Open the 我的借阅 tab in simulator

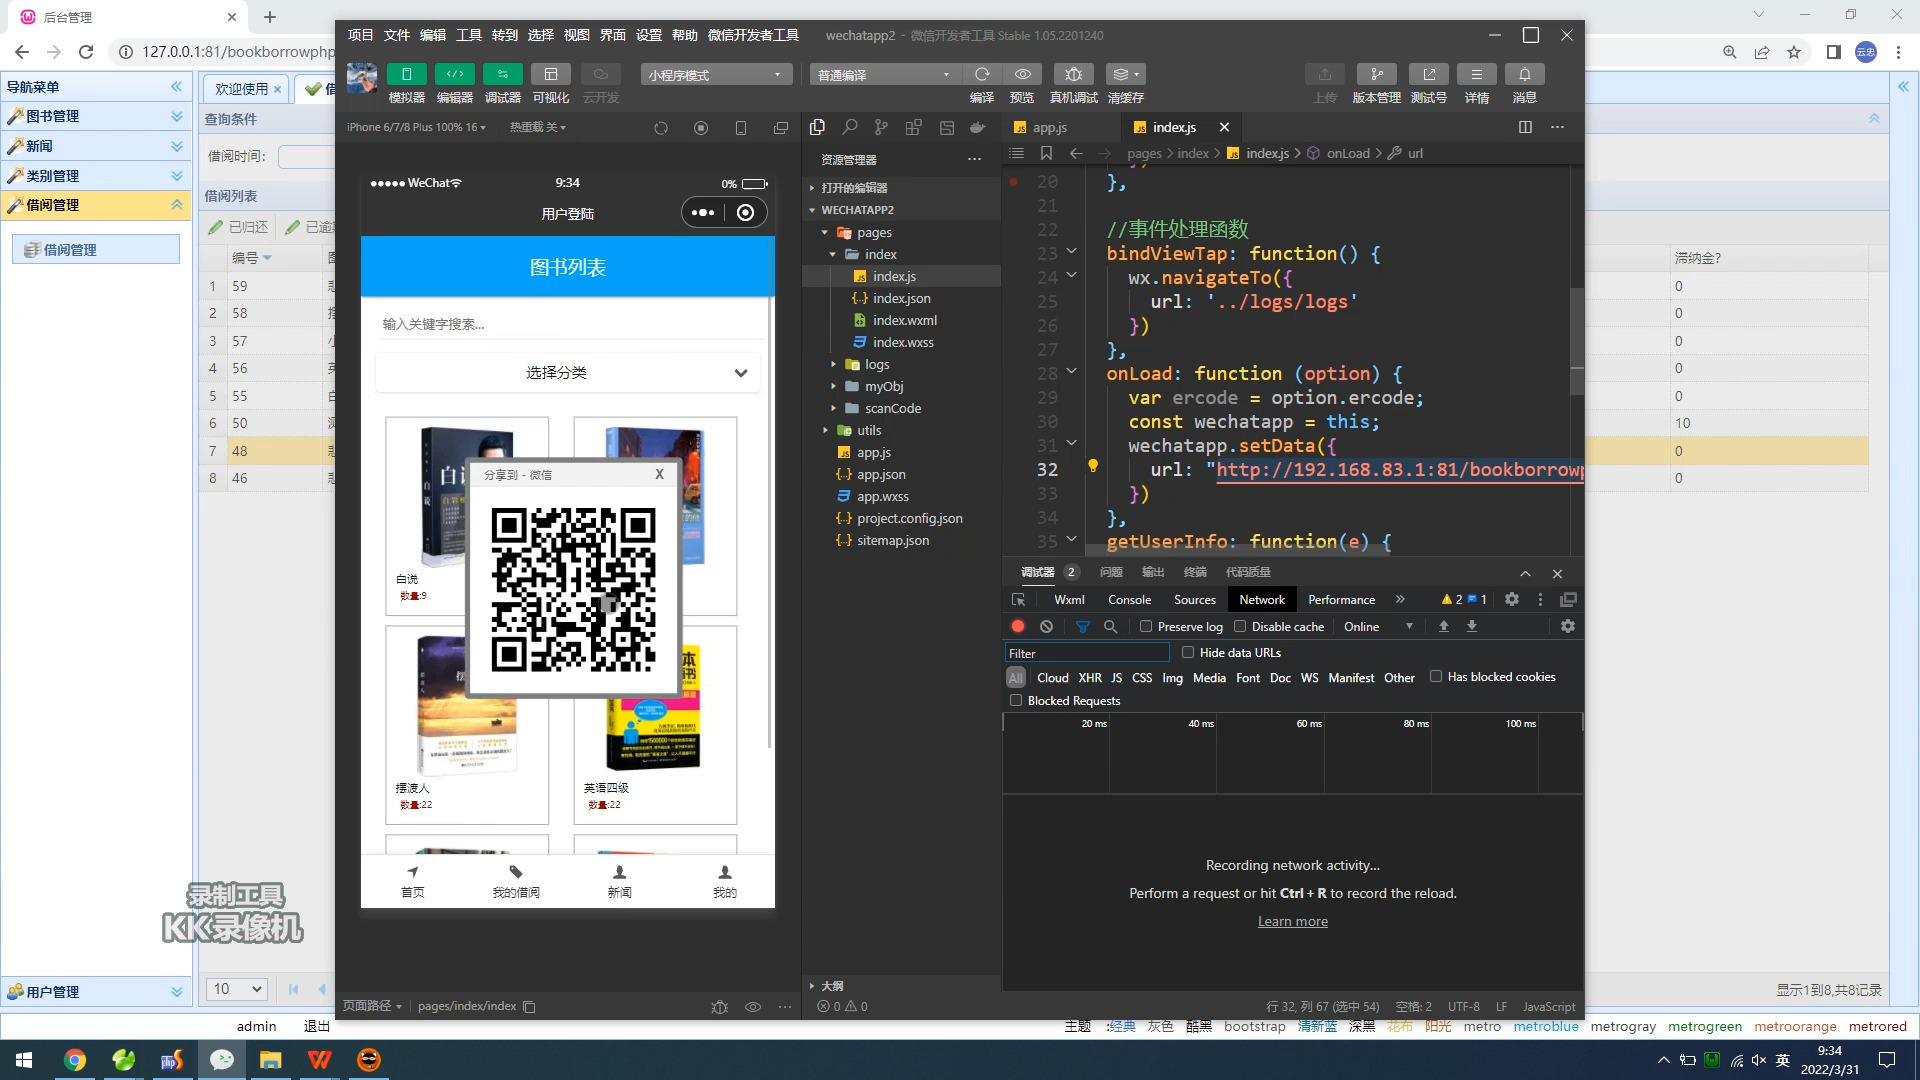tap(516, 881)
